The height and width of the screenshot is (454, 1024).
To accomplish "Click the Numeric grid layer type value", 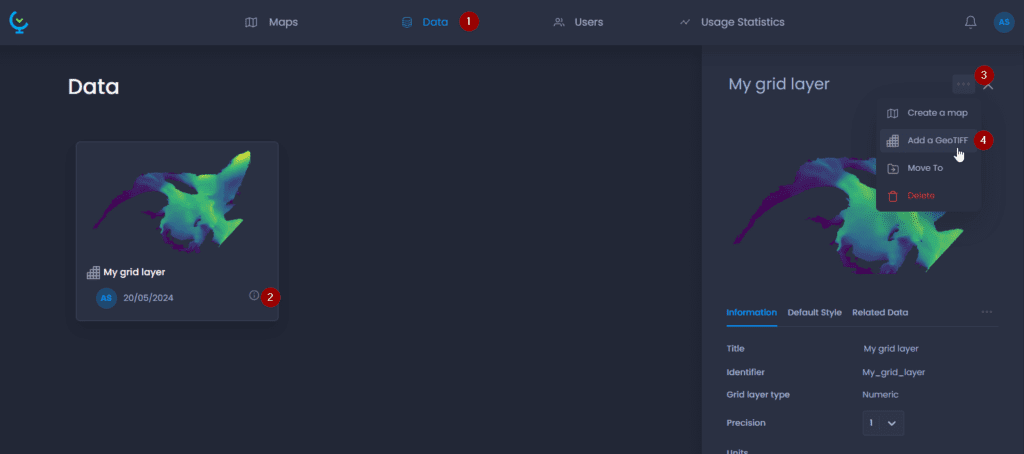I will (880, 395).
